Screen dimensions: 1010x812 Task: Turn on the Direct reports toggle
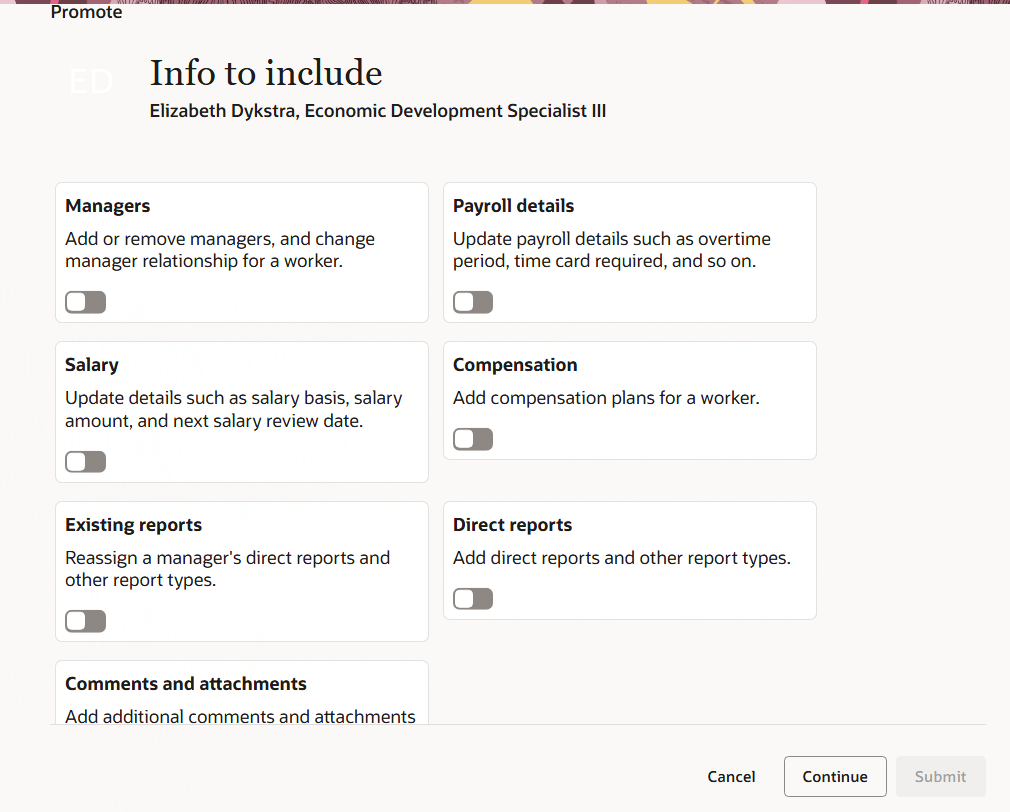click(x=473, y=598)
